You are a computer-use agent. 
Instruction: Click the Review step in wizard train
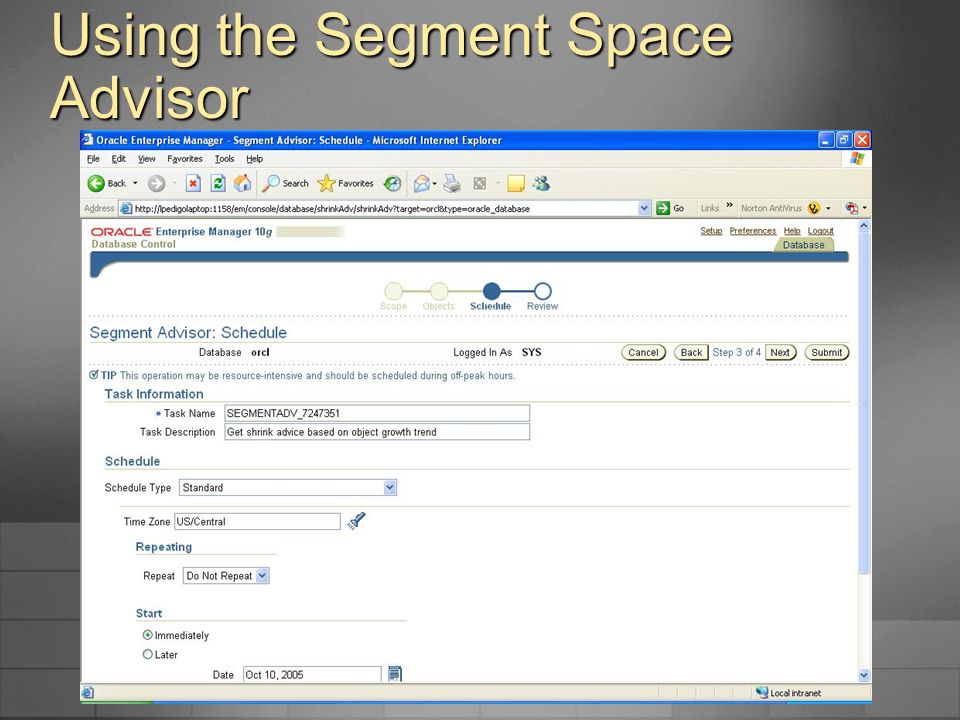[x=542, y=297]
